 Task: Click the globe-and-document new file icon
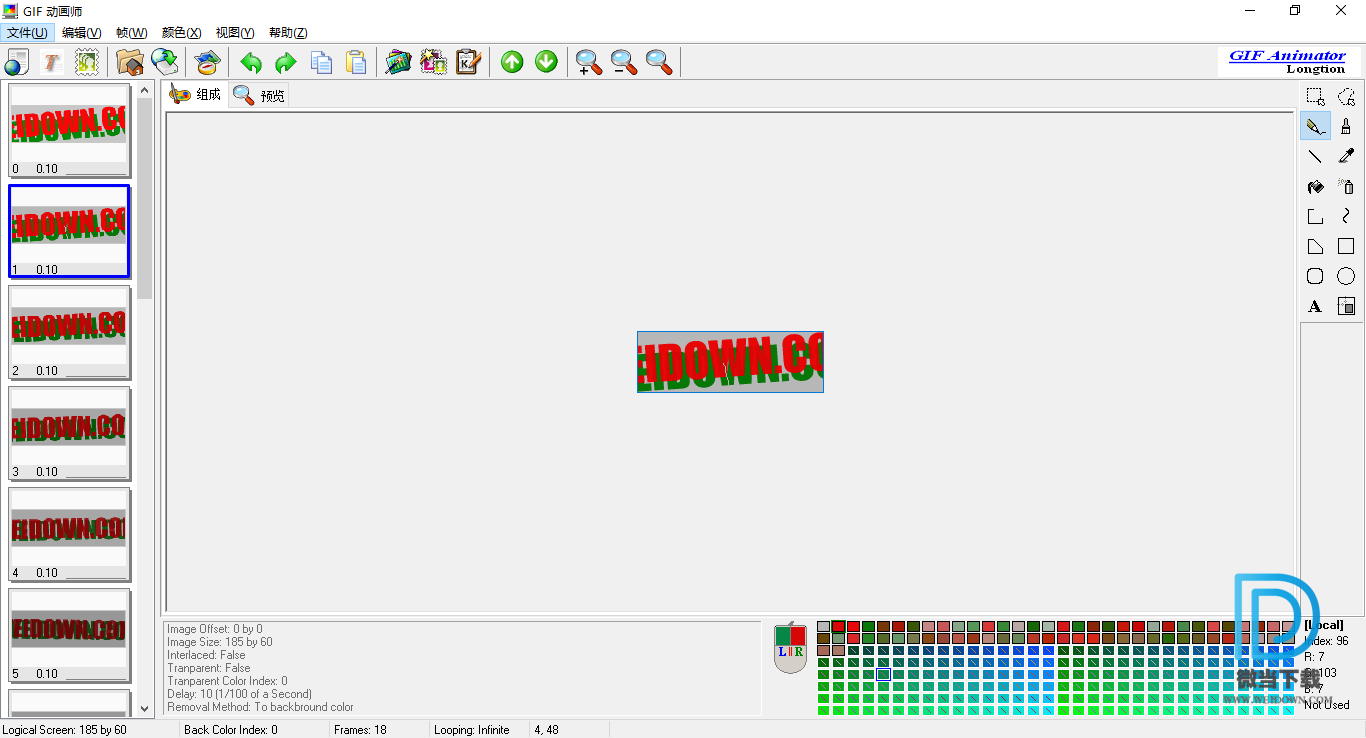17,62
